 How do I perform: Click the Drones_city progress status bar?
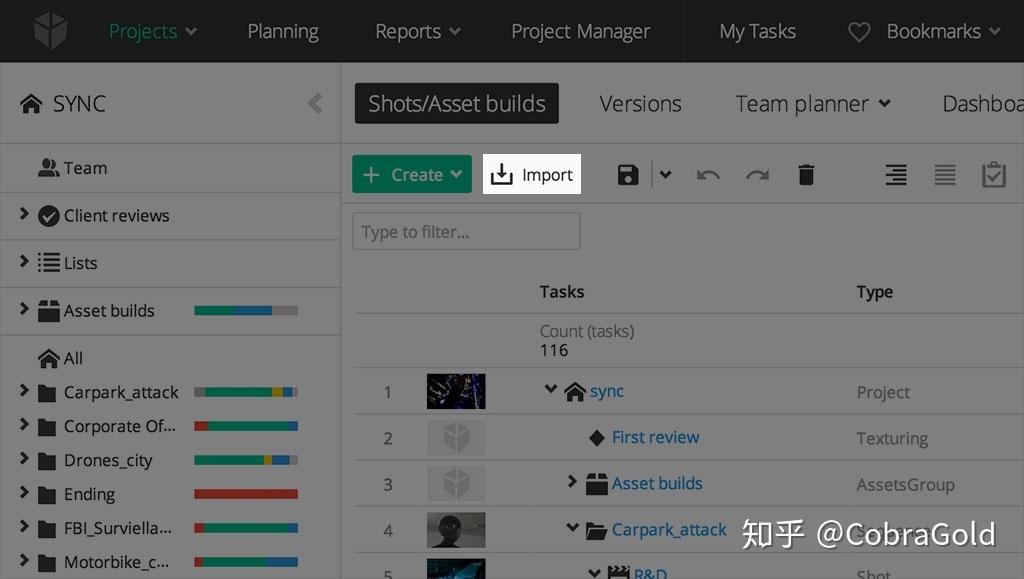(246, 460)
